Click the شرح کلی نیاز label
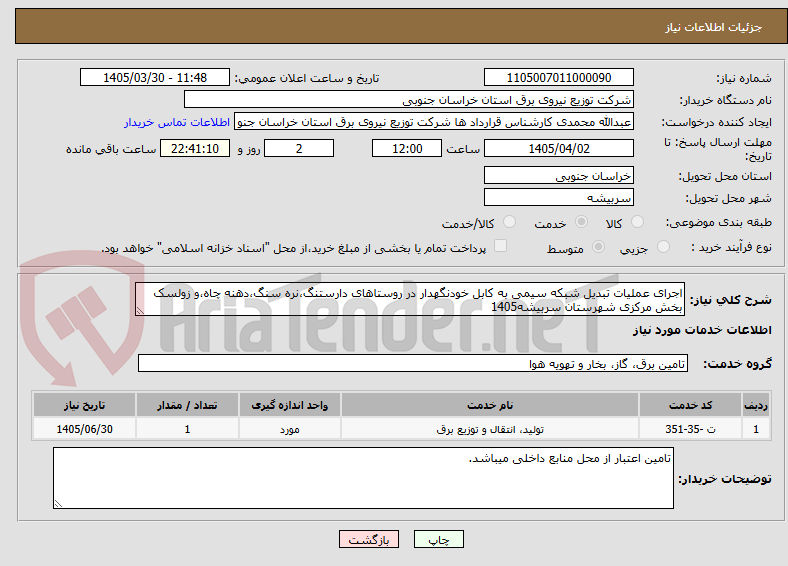The image size is (788, 566). point(731,300)
